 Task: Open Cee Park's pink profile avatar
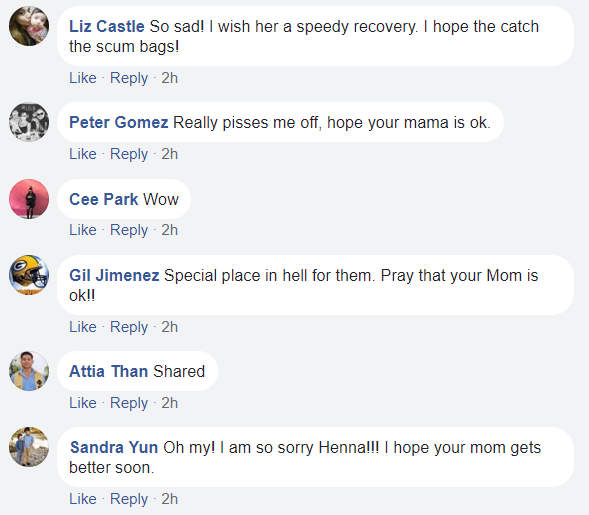29,199
